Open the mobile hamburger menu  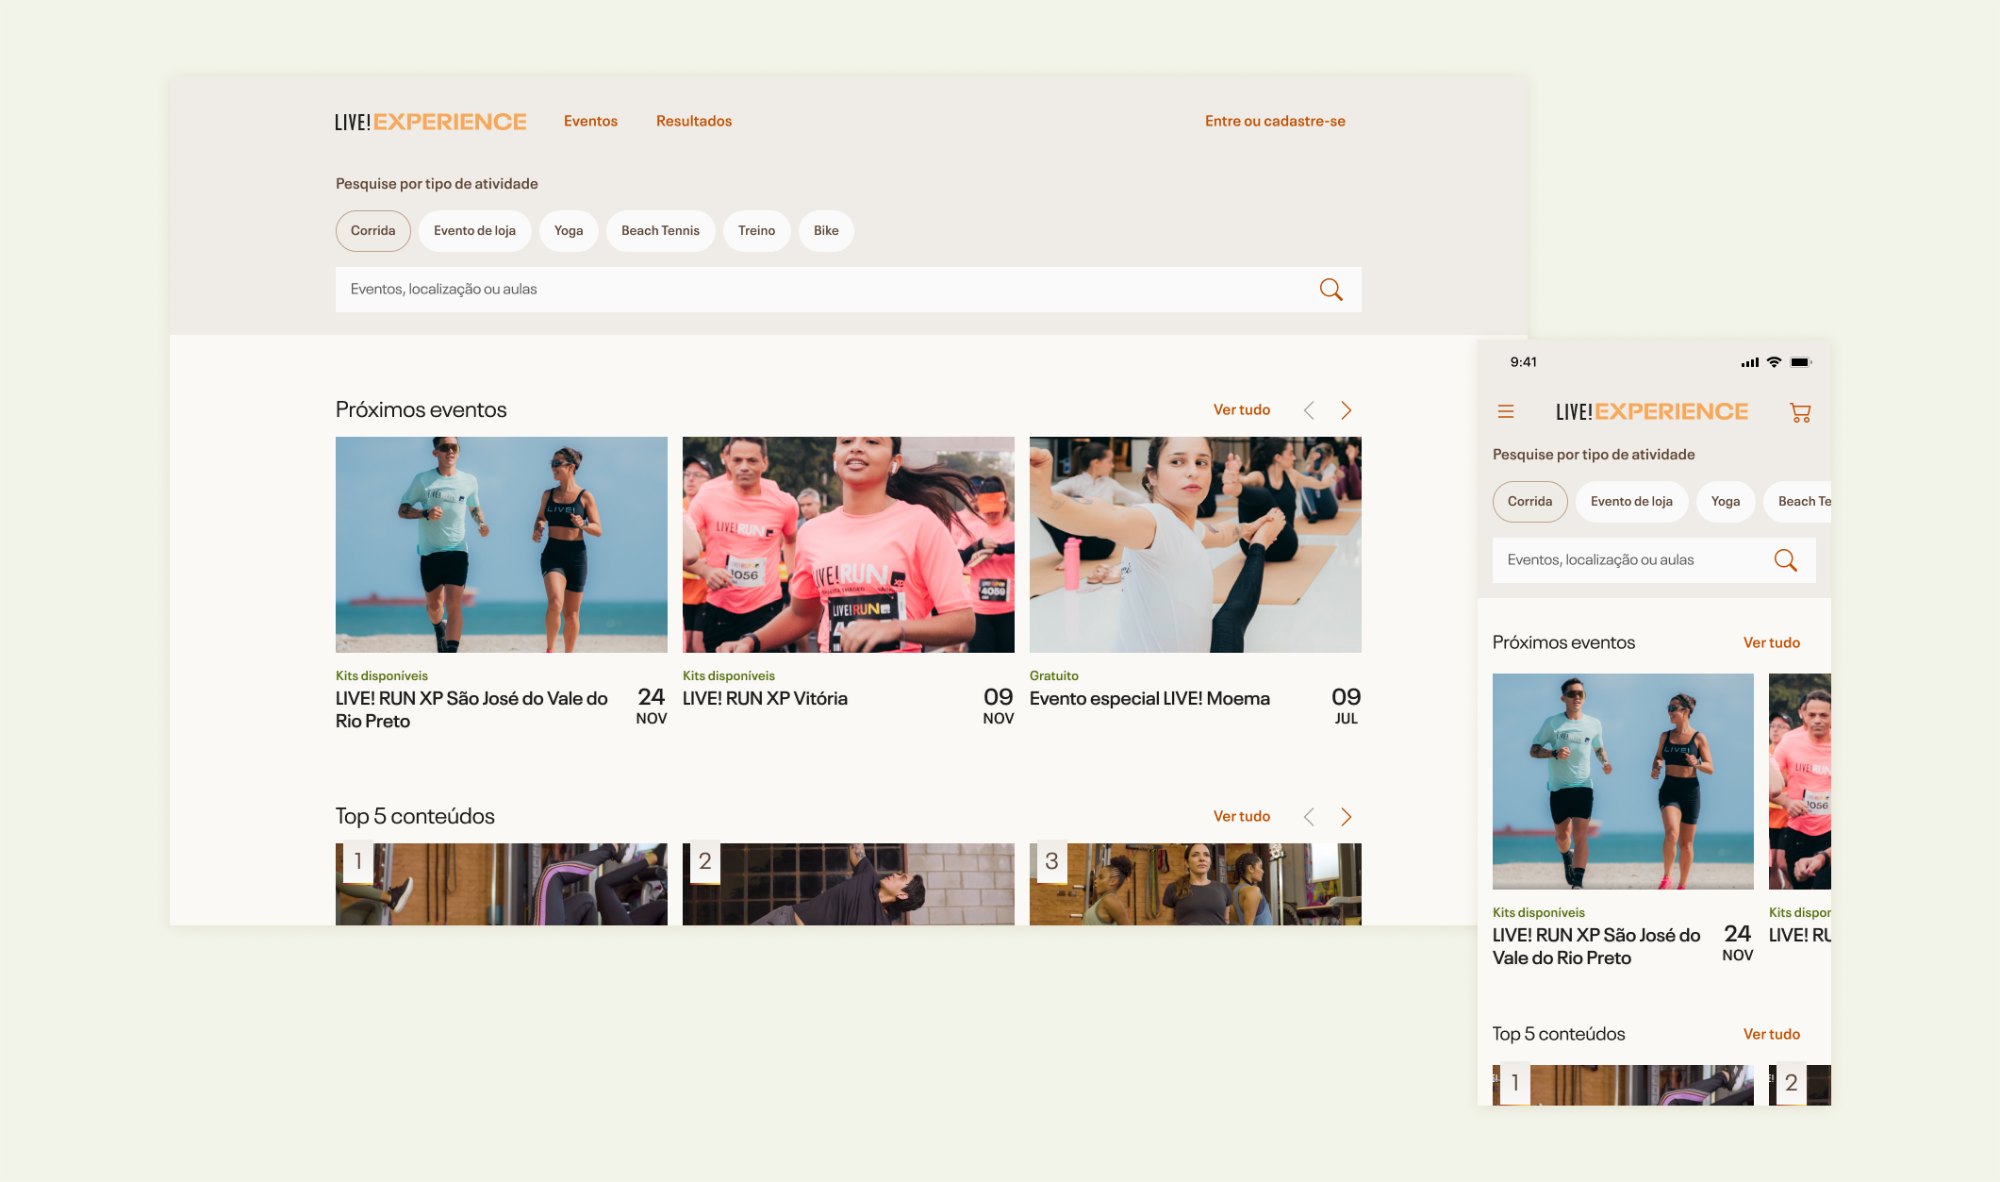[x=1505, y=411]
